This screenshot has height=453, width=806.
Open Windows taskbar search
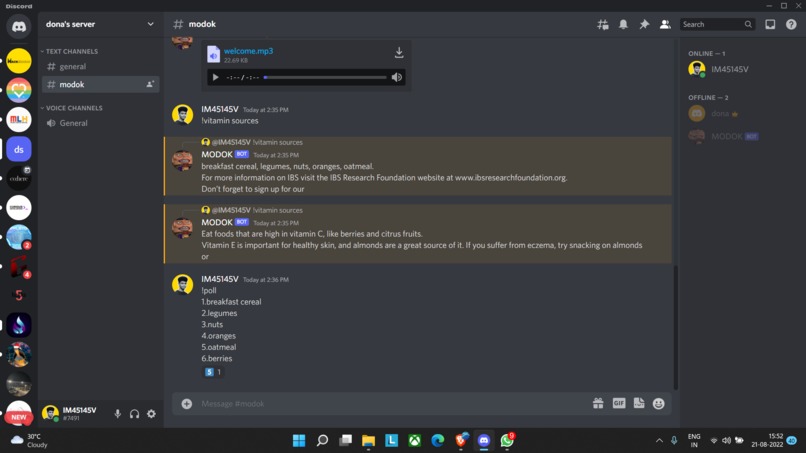(x=322, y=441)
